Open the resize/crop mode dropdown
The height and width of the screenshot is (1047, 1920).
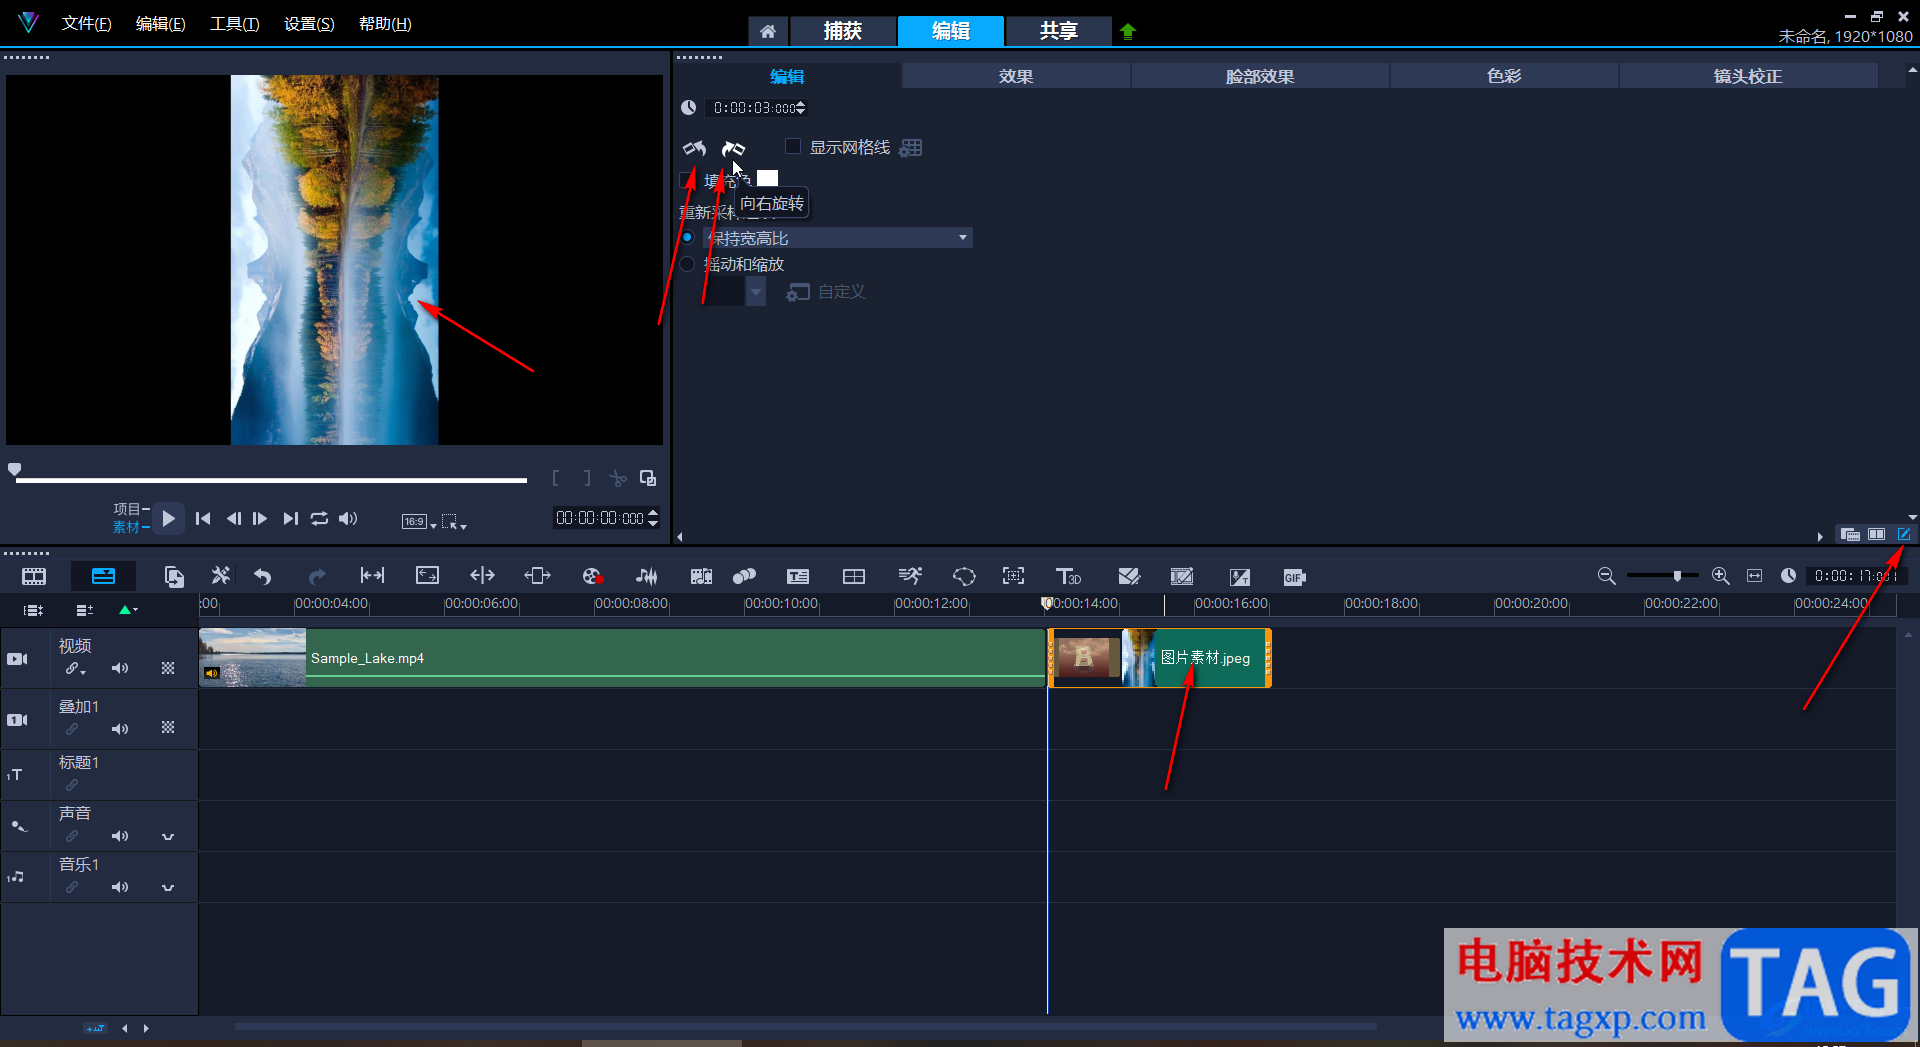454,521
